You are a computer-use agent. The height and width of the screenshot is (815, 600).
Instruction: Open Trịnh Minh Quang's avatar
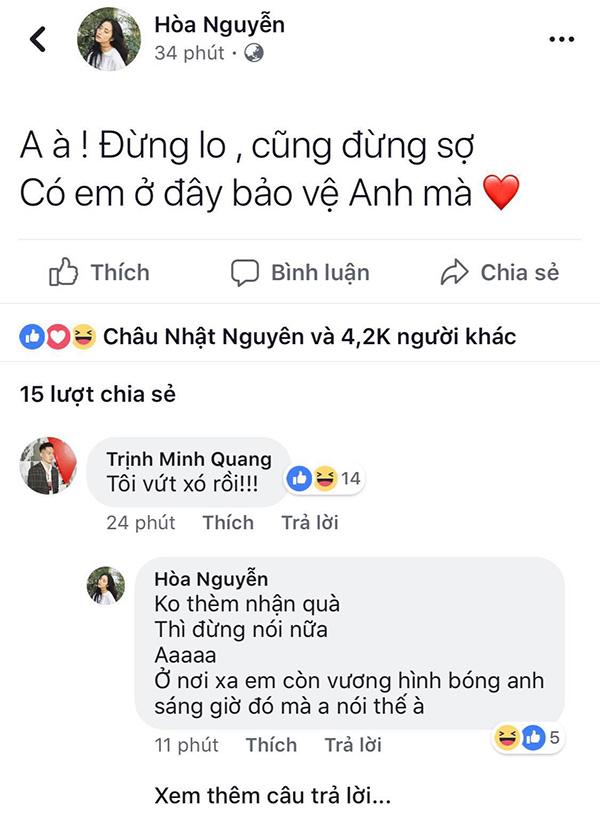tap(47, 465)
